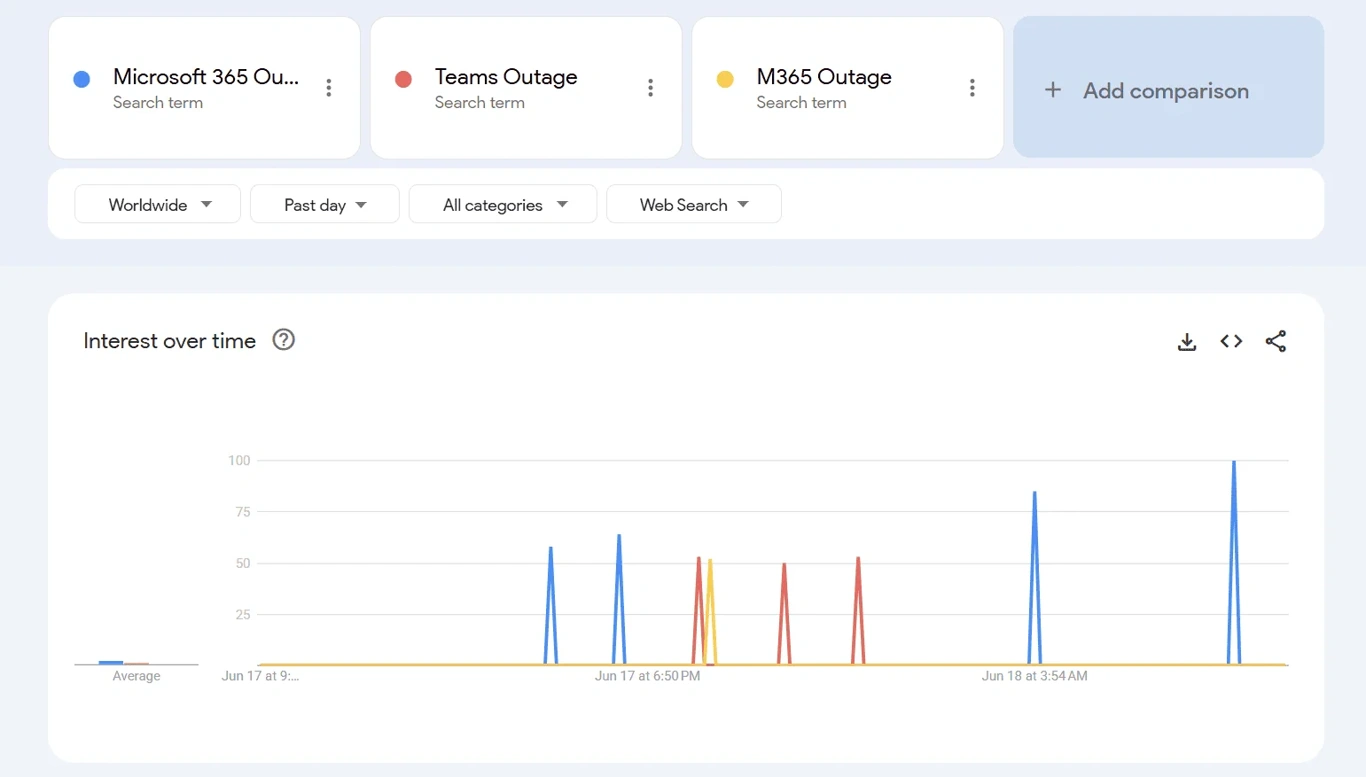
Task: Open help for Interest over time
Action: pyautogui.click(x=284, y=340)
